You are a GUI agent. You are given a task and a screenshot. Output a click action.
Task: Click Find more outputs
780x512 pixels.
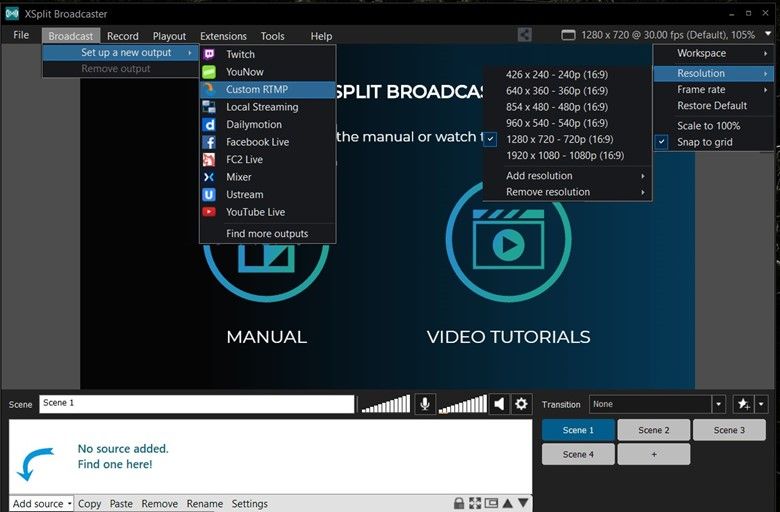[x=268, y=233]
